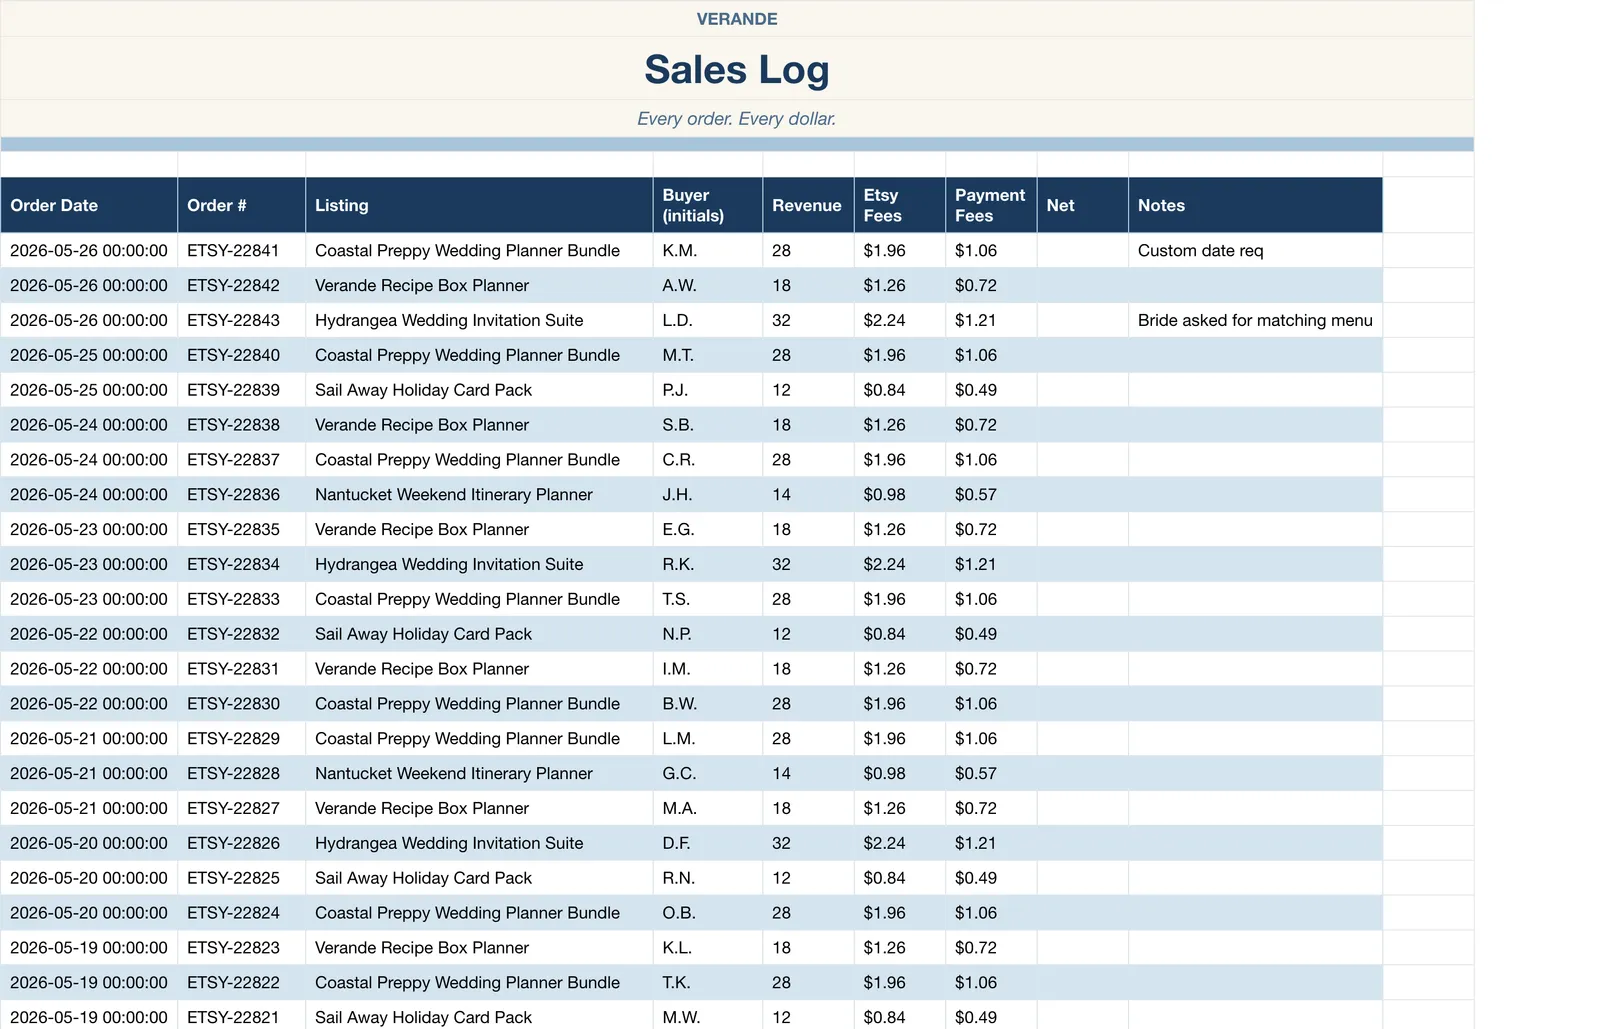The width and height of the screenshot is (1600, 1029).
Task: Select order number ETSY-22825
Action: [242, 878]
